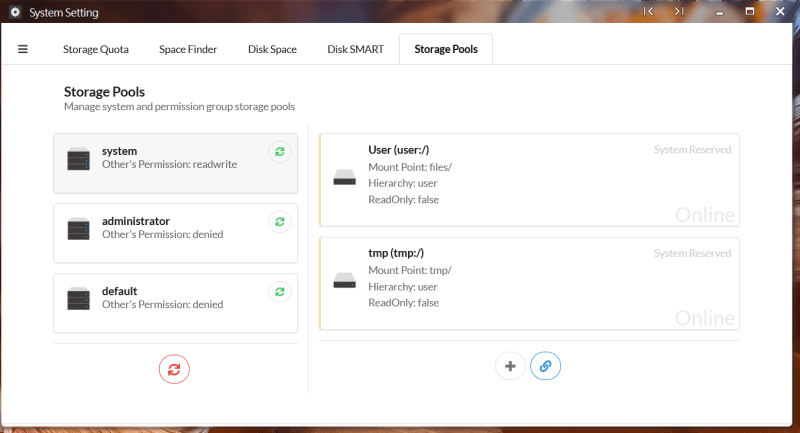This screenshot has height=433, width=800.
Task: Select the default pool name
Action: 119,291
